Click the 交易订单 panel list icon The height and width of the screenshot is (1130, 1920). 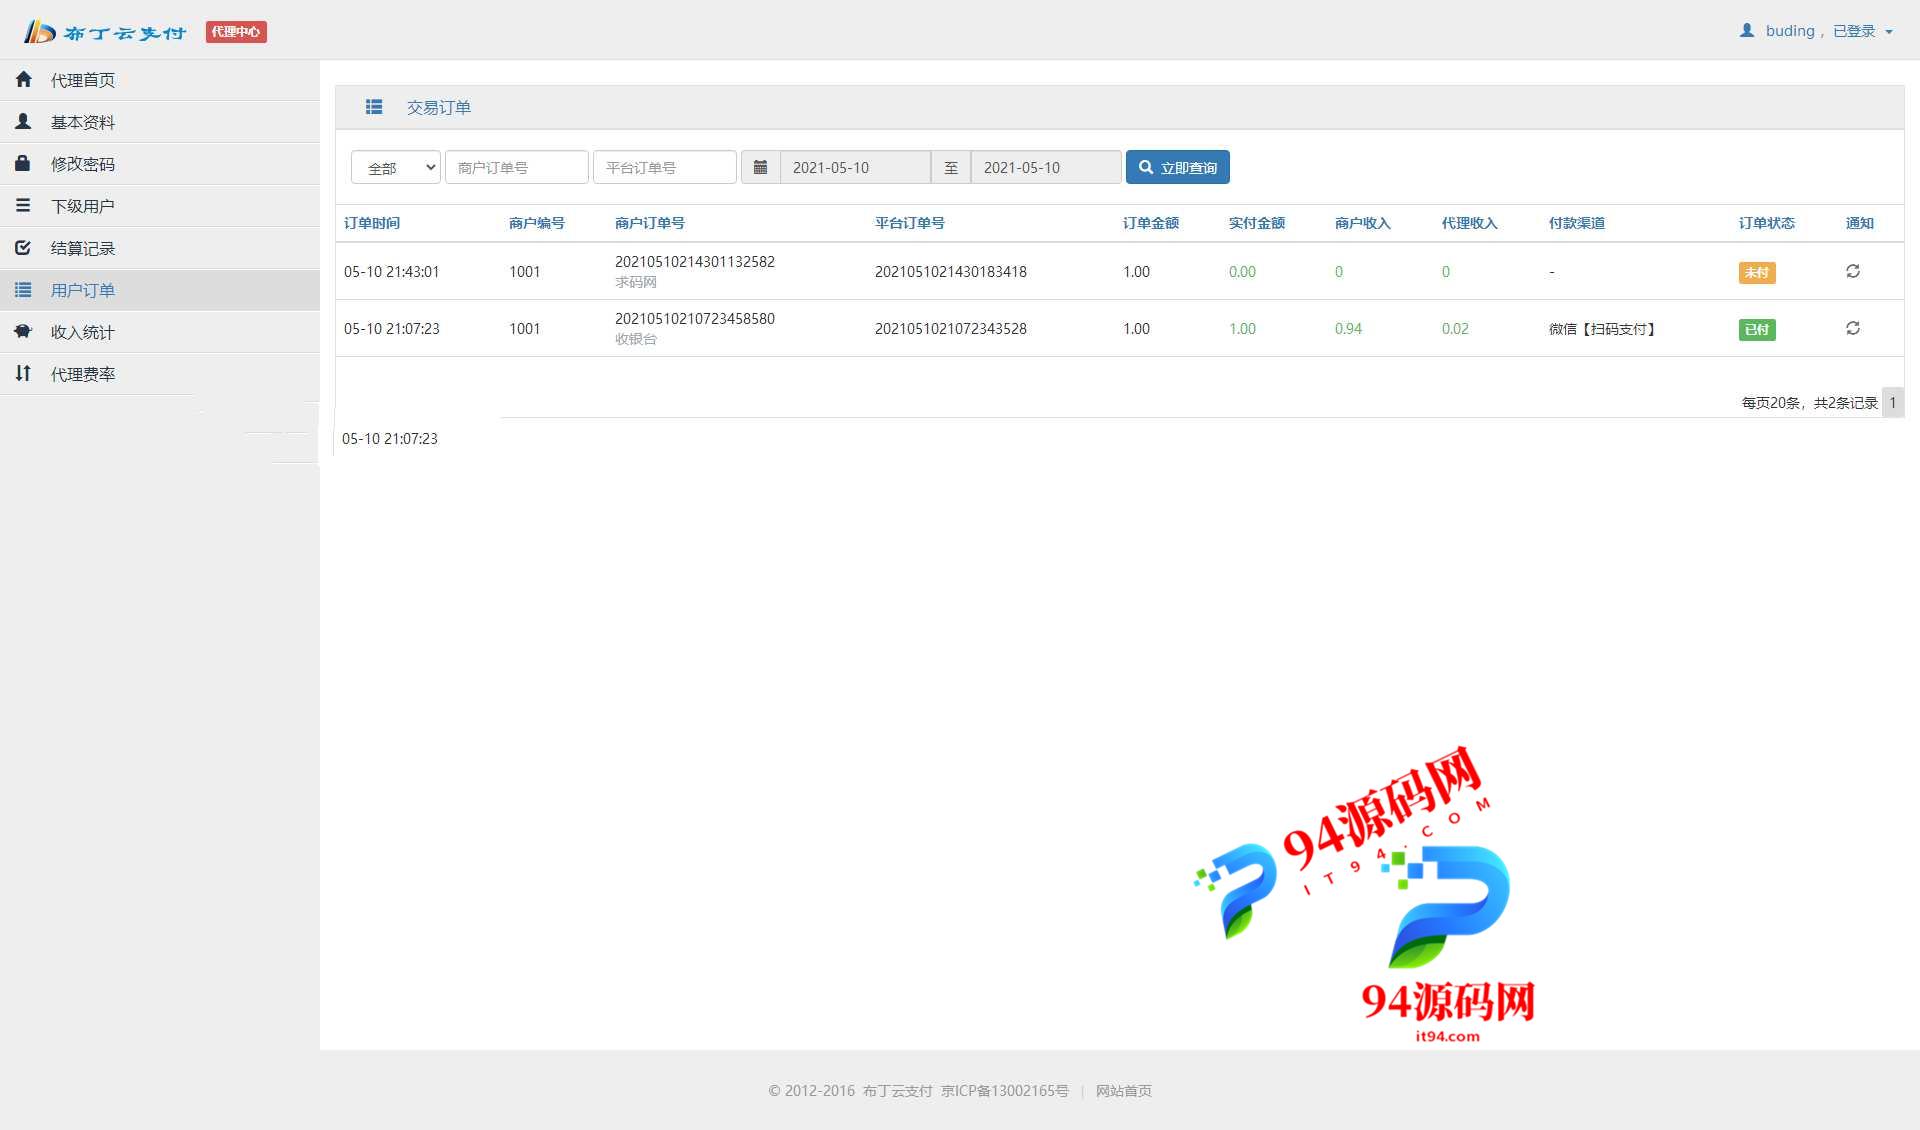click(x=374, y=107)
